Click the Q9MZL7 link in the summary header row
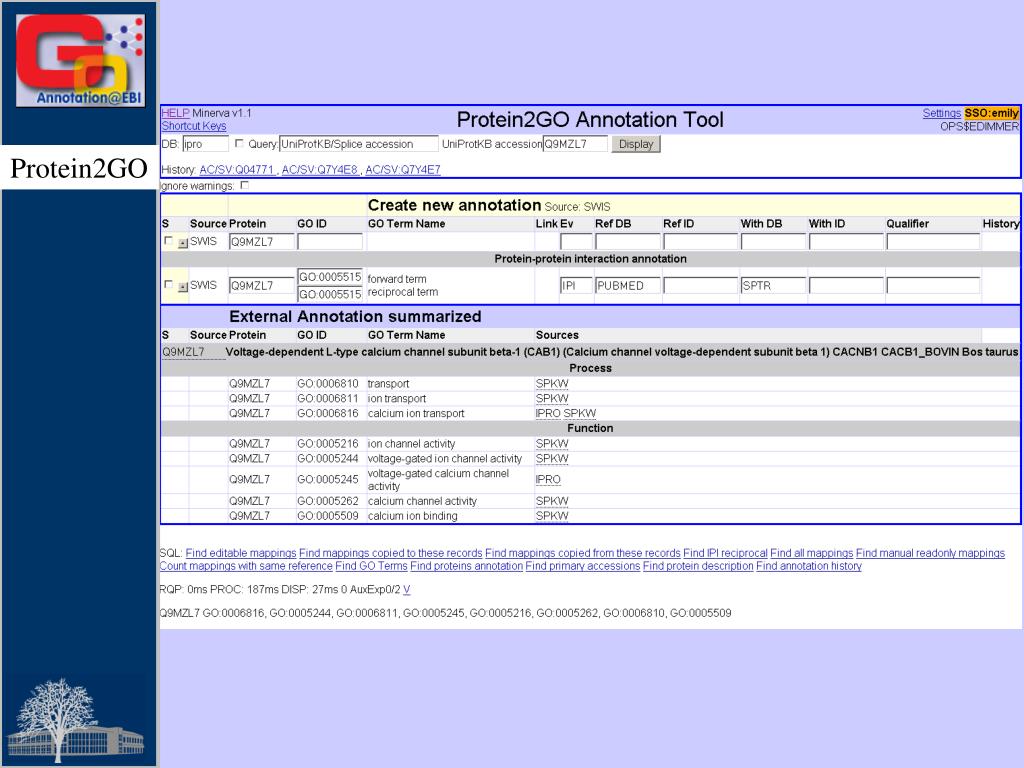This screenshot has width=1024, height=768. pyautogui.click(x=184, y=352)
